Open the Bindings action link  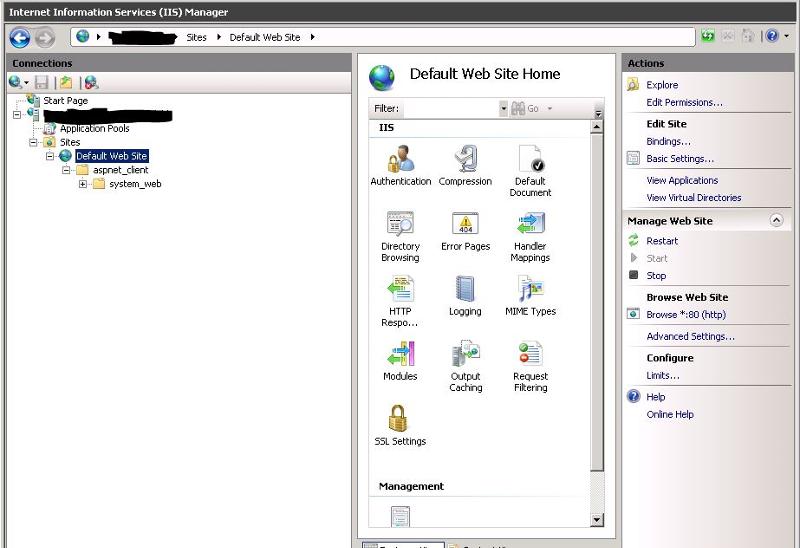(x=668, y=141)
